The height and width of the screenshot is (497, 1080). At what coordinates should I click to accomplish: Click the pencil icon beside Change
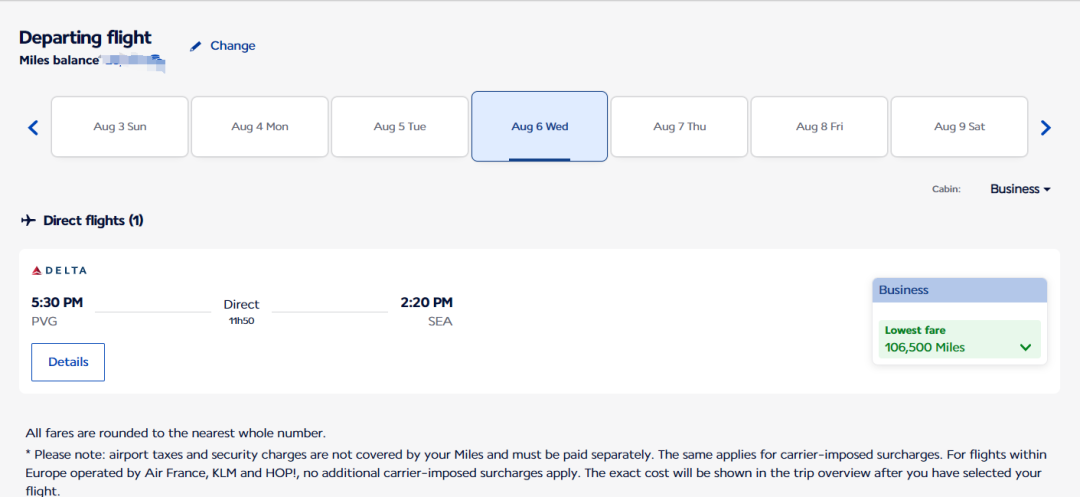click(x=196, y=46)
